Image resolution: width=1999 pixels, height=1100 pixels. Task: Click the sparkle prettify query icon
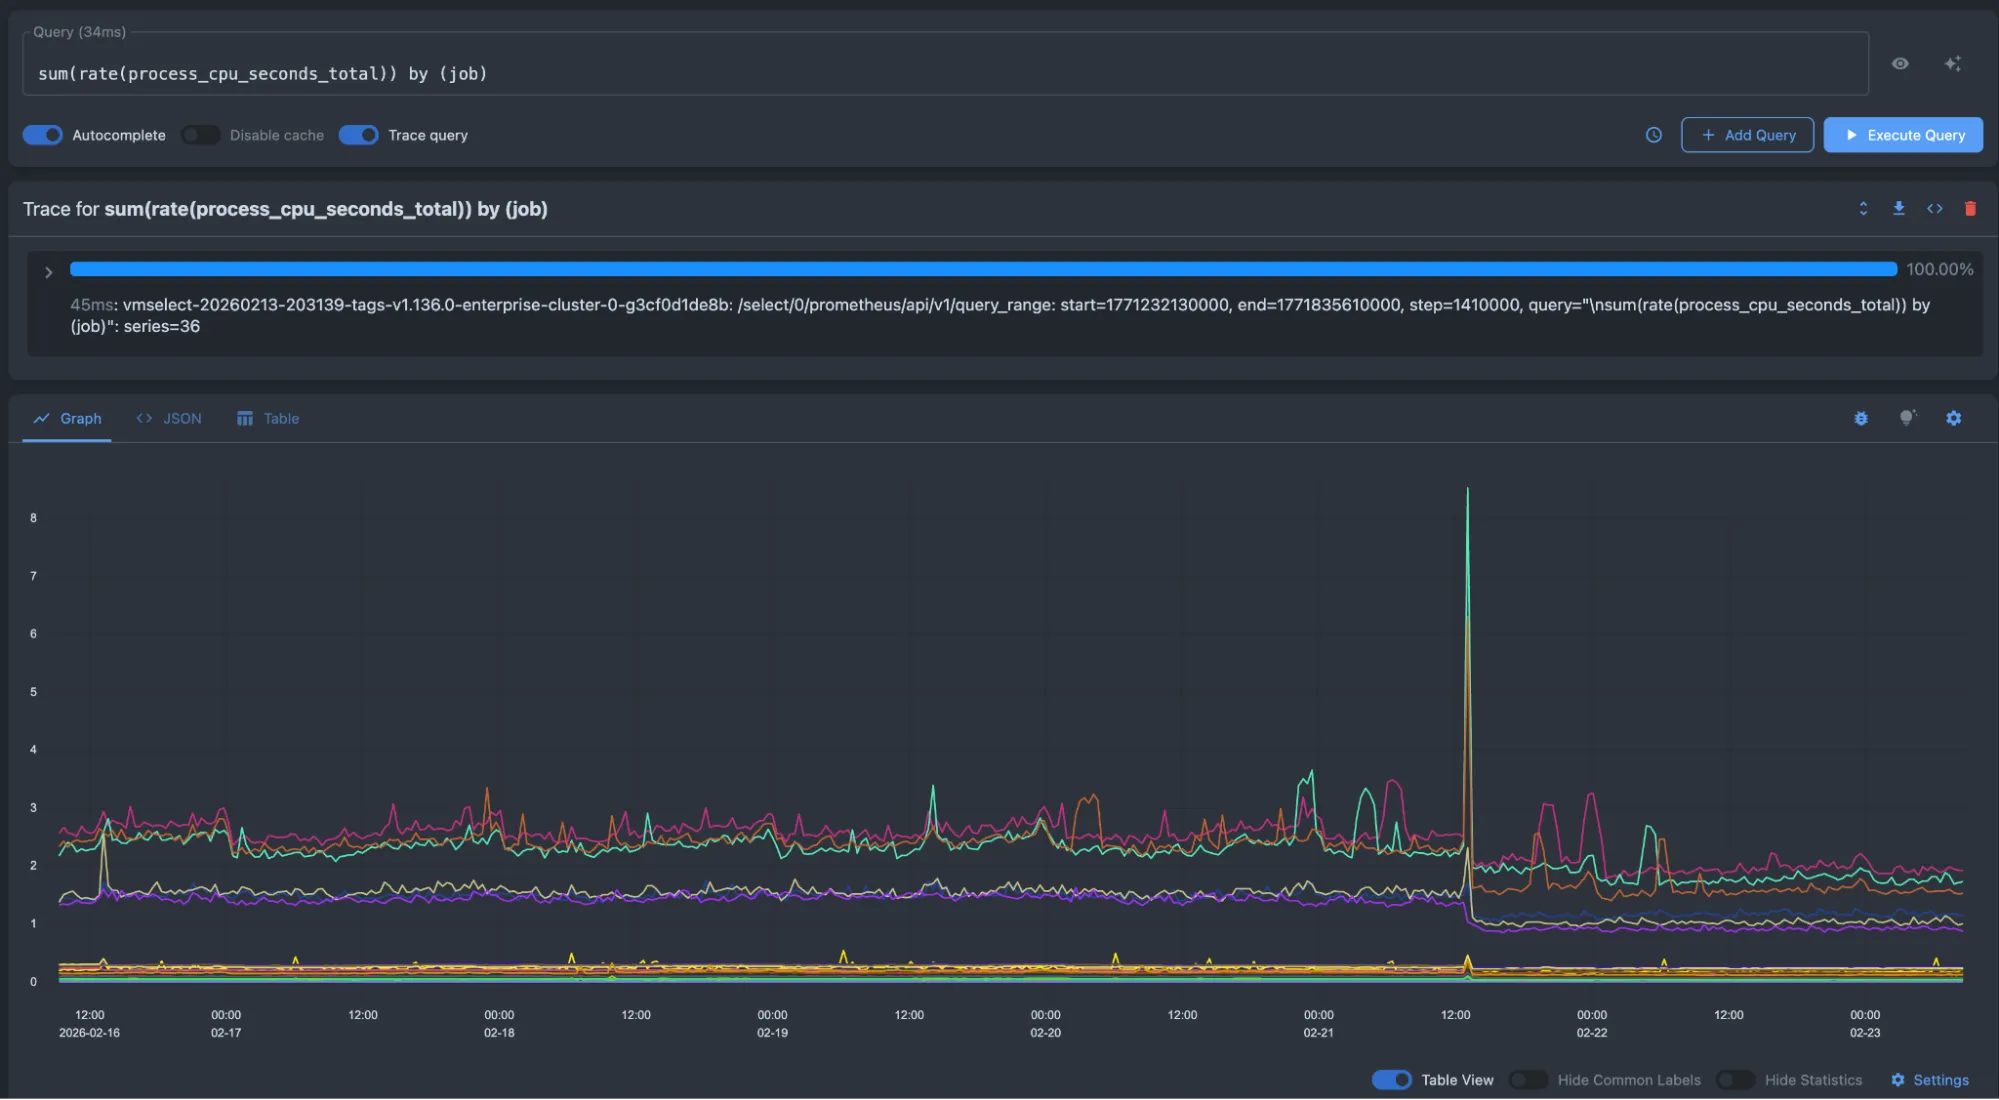click(x=1952, y=64)
